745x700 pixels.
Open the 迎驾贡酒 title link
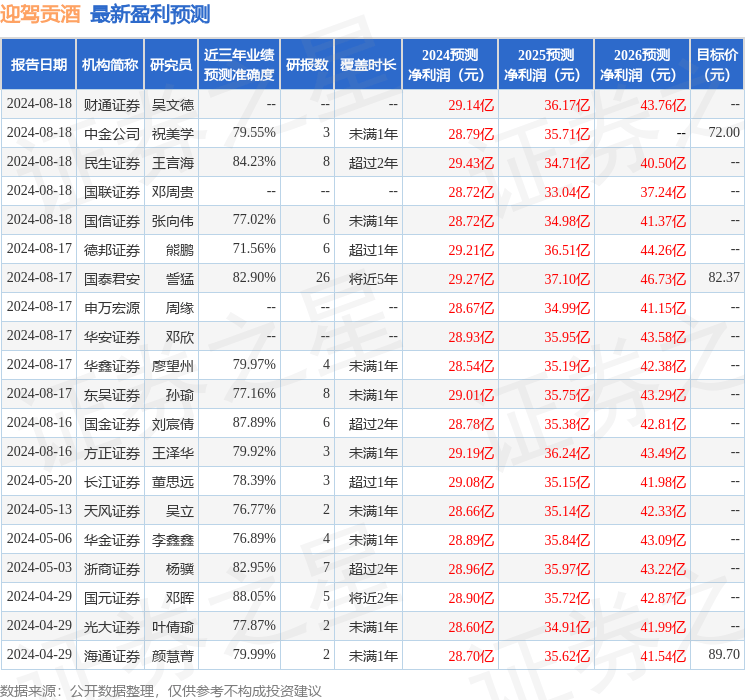click(x=41, y=14)
